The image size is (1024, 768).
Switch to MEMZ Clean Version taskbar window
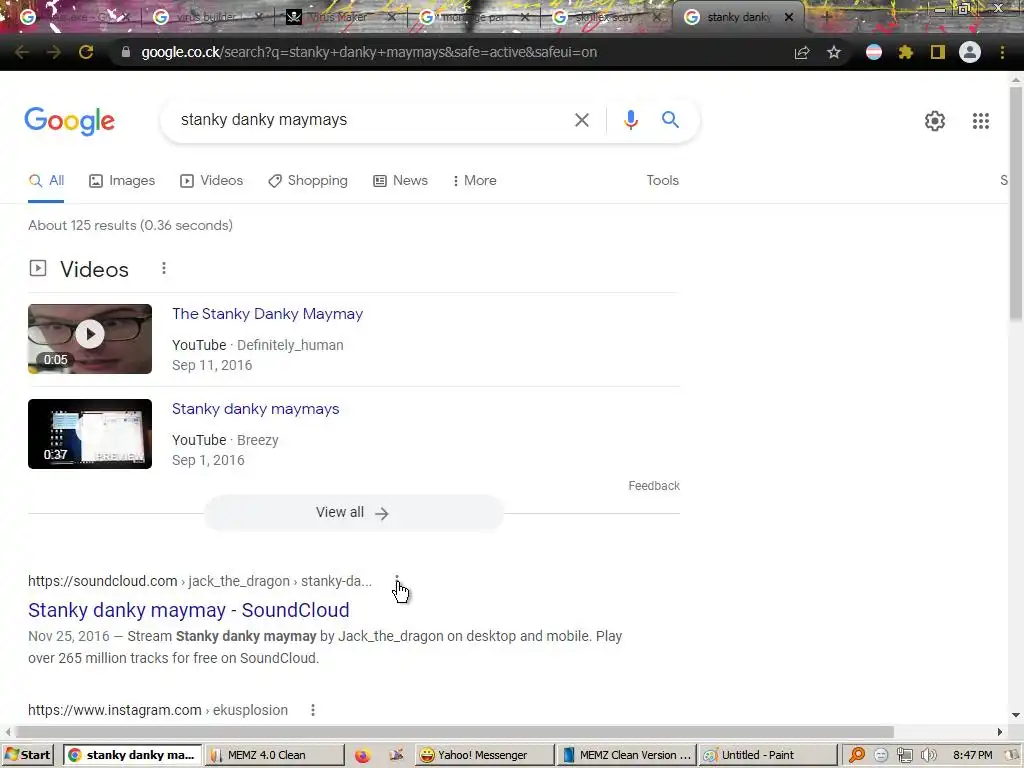pyautogui.click(x=626, y=755)
